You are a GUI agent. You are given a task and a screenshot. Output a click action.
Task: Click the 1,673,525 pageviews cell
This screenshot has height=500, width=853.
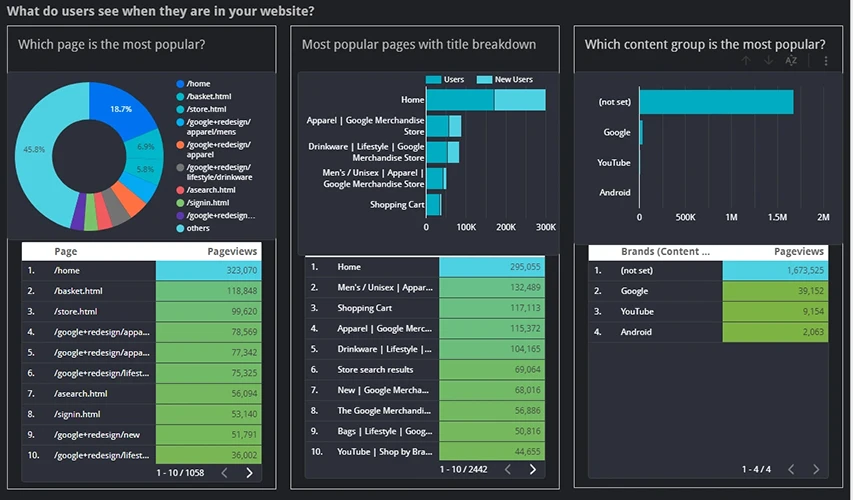(776, 270)
